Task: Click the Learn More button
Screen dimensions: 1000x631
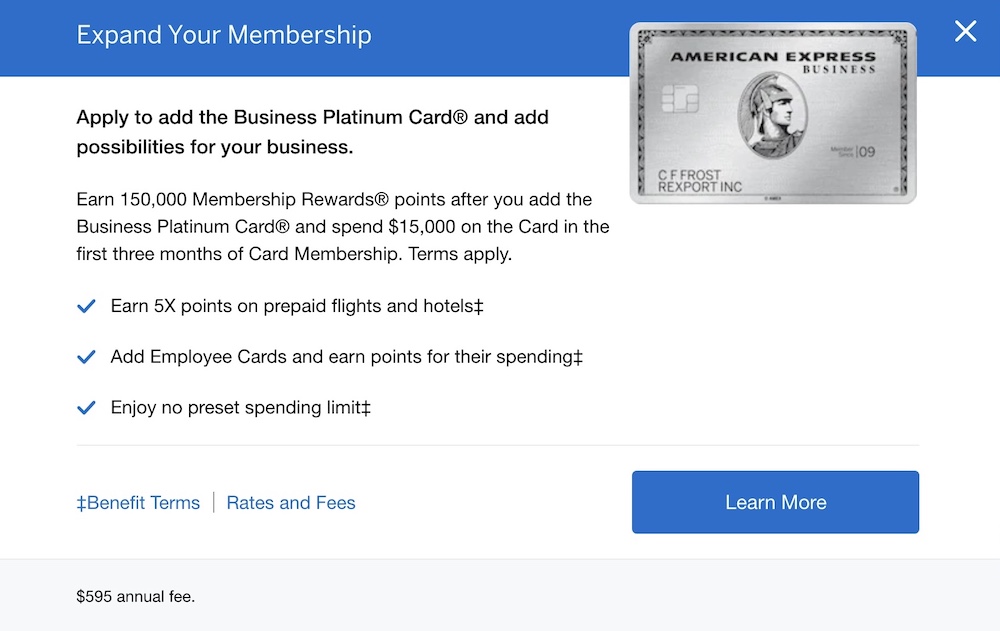Action: click(775, 502)
